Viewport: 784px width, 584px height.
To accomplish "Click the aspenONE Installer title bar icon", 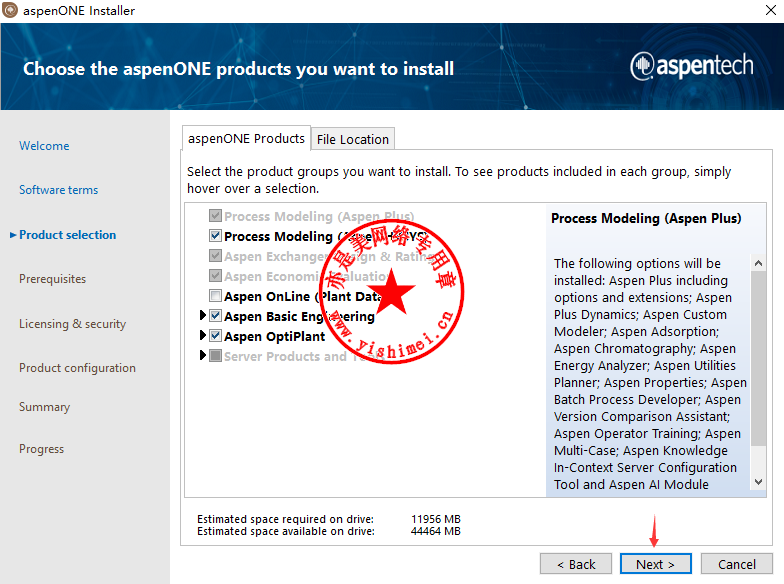I will coord(10,10).
